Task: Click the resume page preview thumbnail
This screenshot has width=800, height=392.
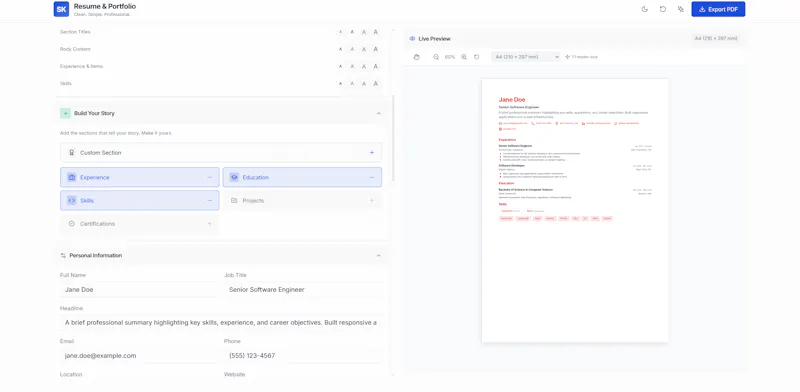Action: [575, 210]
